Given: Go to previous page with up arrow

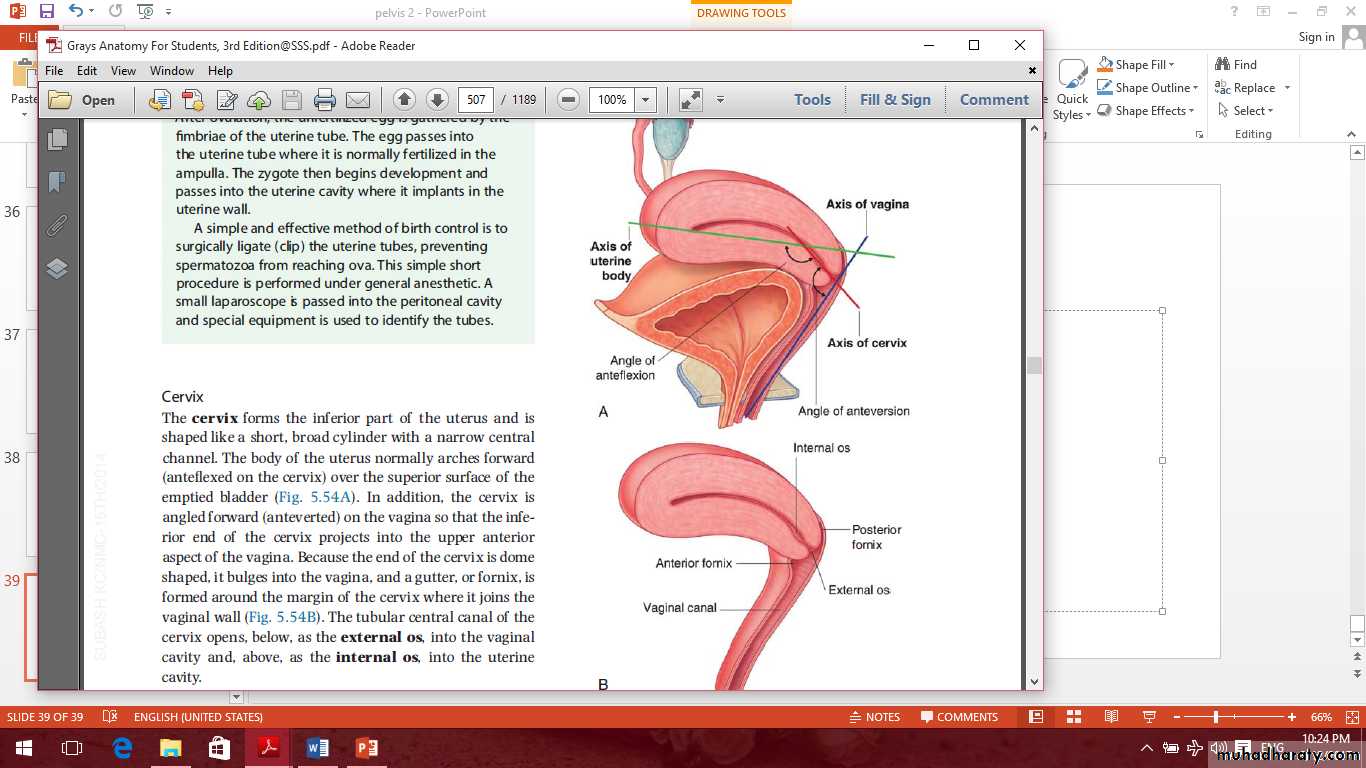Looking at the screenshot, I should [x=404, y=100].
